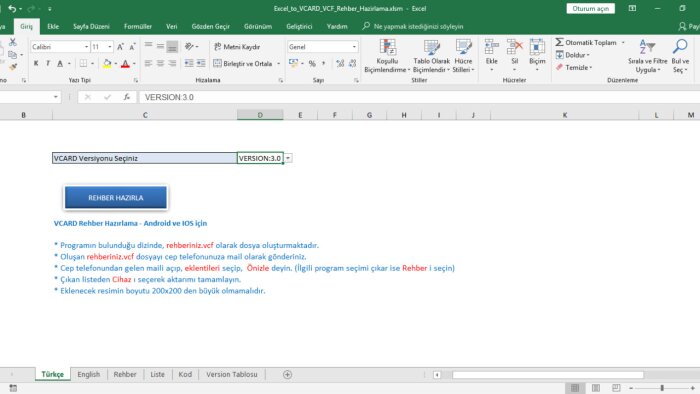
Task: Switch to page layout view icon
Action: (x=596, y=388)
